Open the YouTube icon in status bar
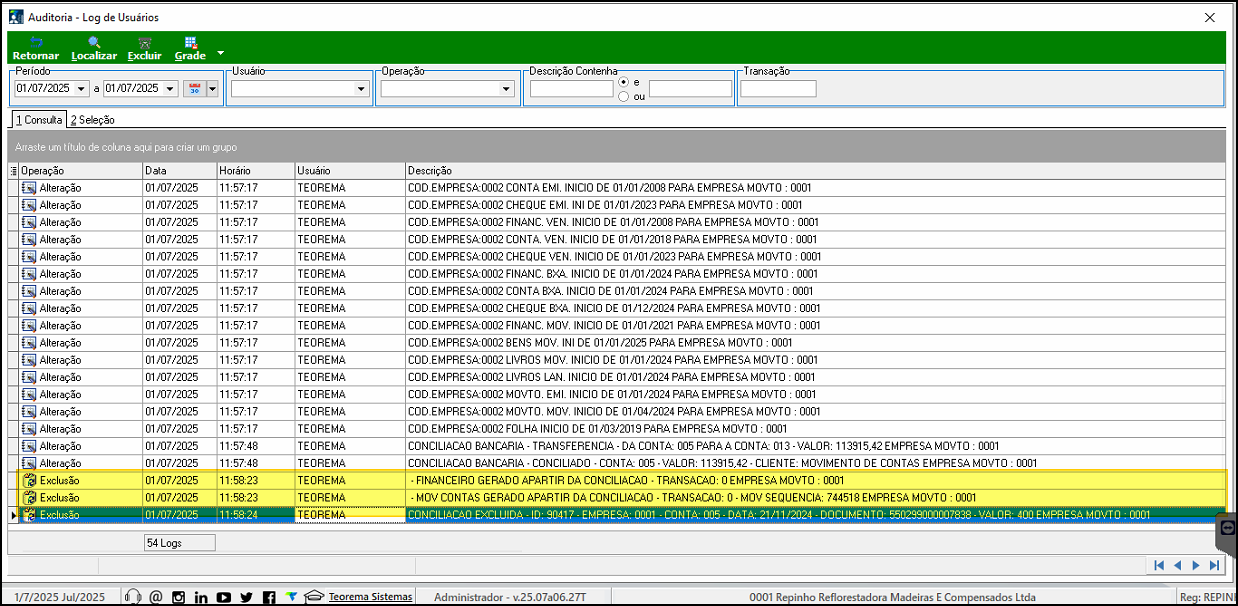The image size is (1238, 606). (224, 597)
